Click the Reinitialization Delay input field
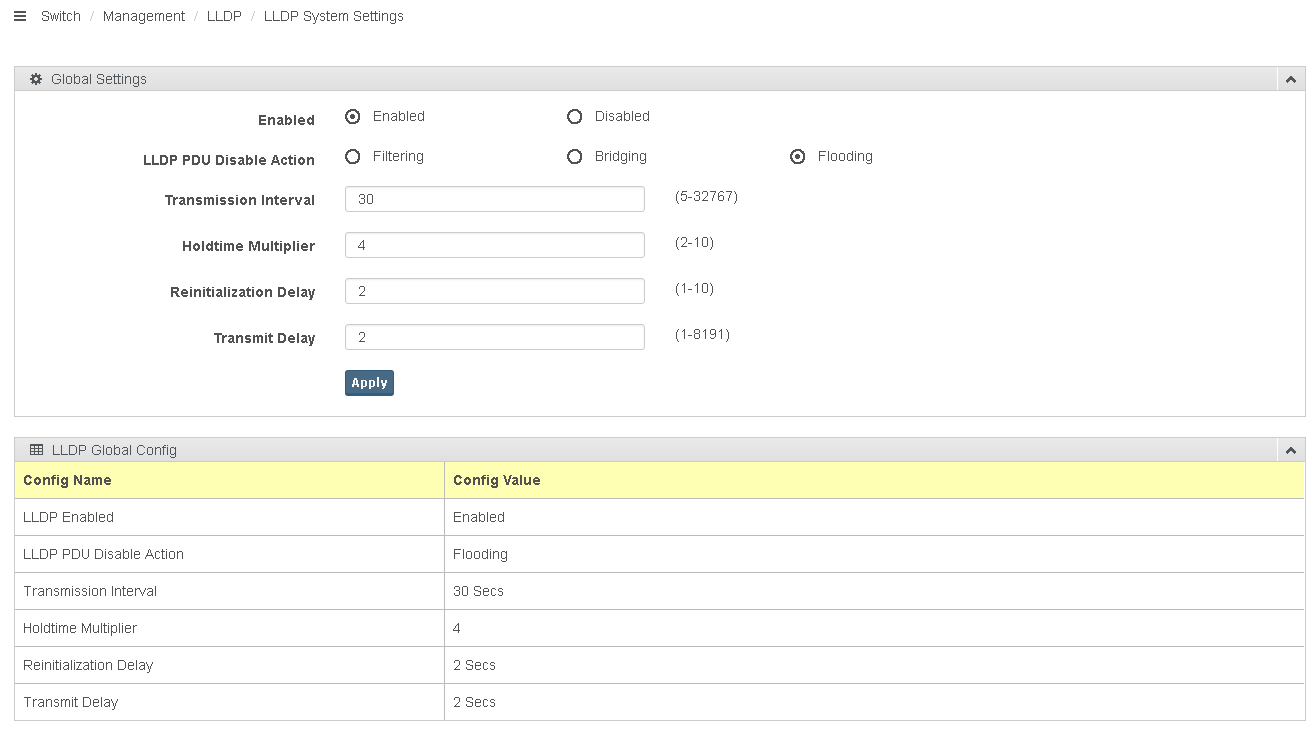Viewport: 1316px width, 732px height. click(x=494, y=291)
